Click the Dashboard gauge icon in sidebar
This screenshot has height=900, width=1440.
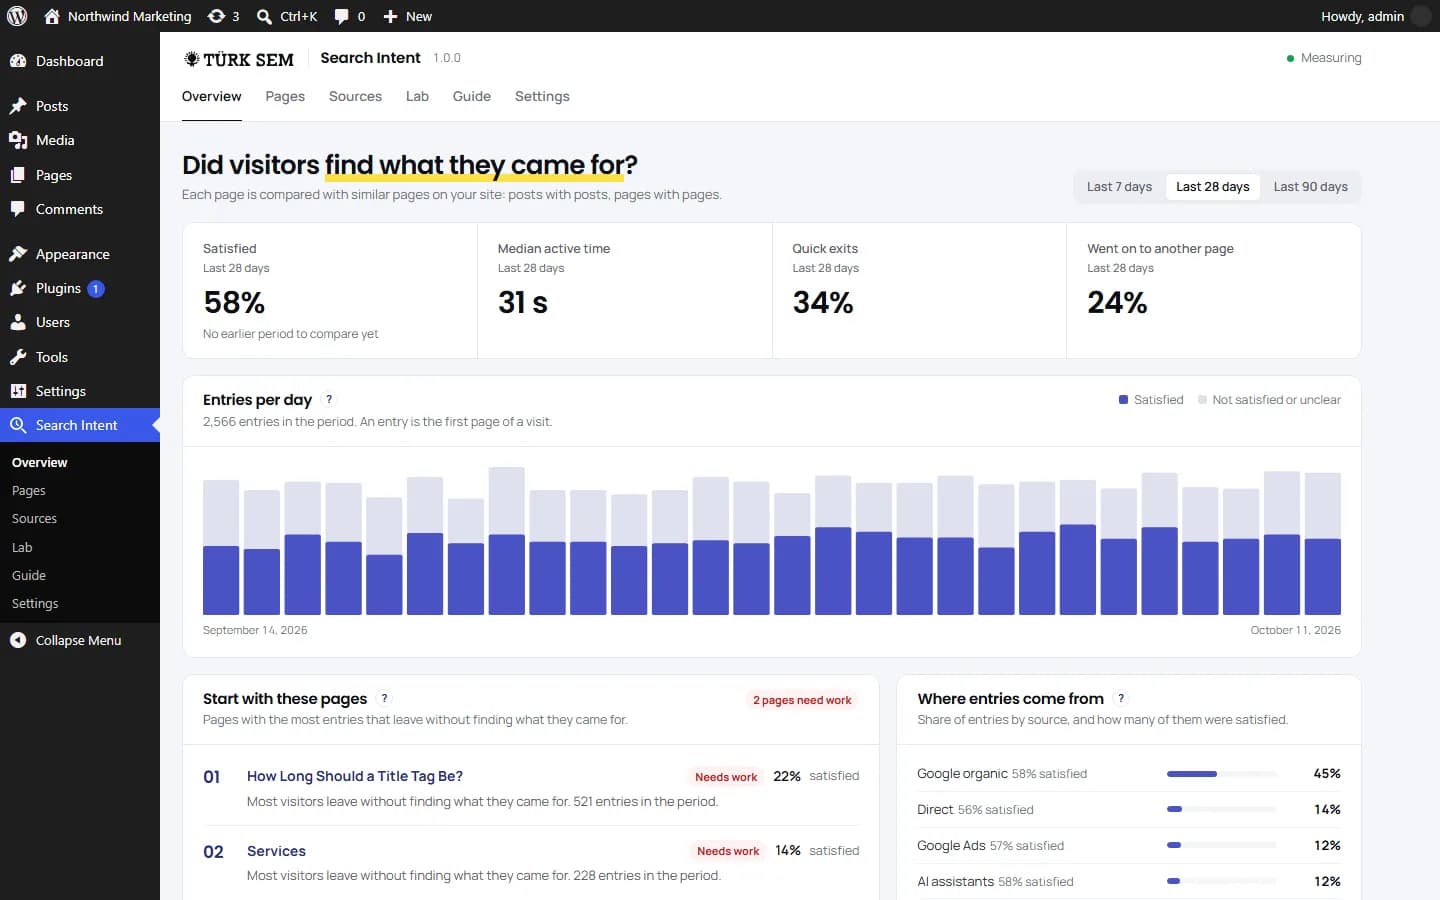coord(18,61)
